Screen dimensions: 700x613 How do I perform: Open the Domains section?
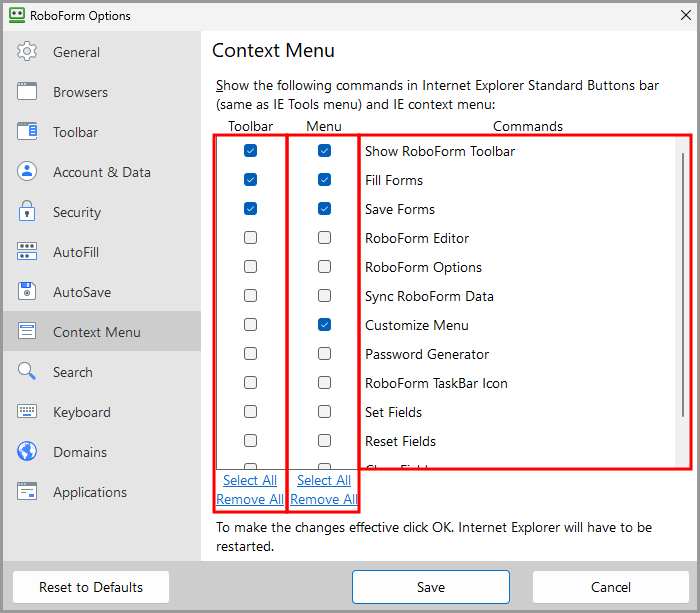[x=102, y=451]
